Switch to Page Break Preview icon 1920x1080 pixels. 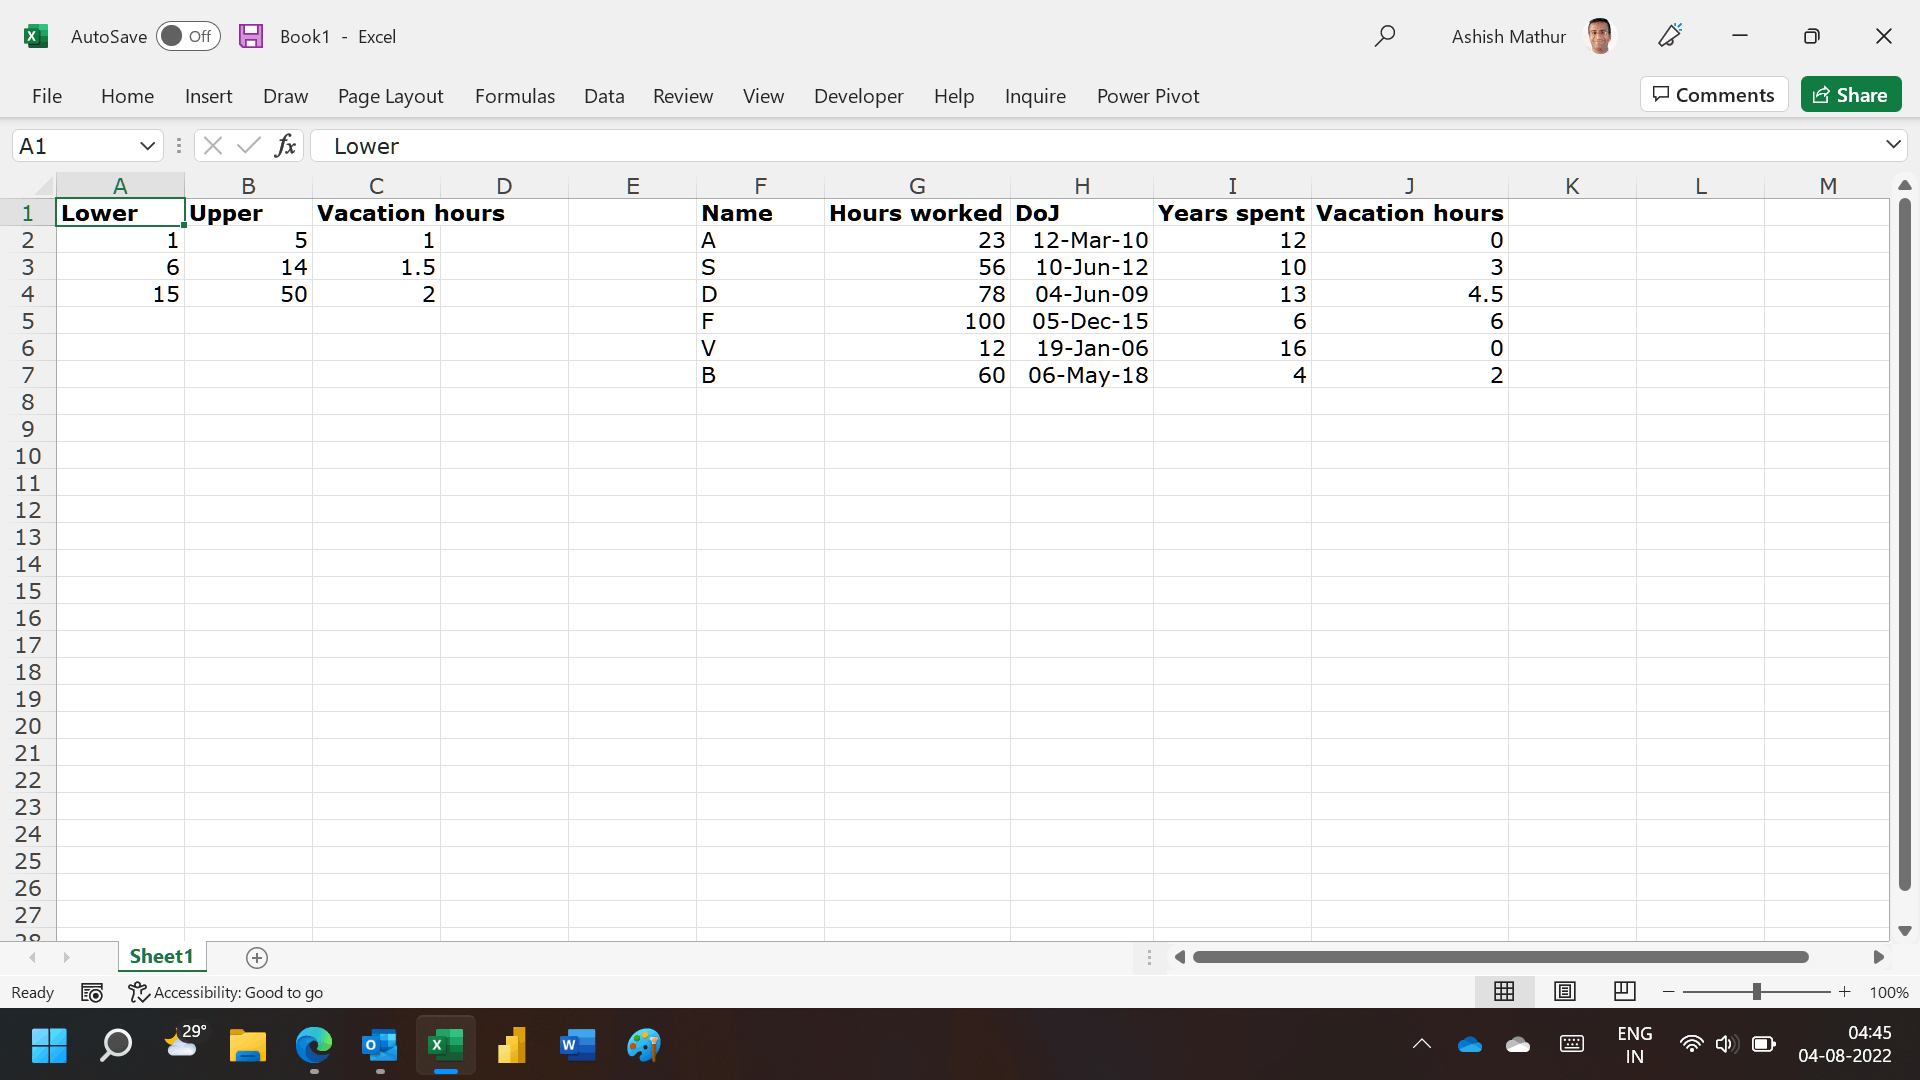click(1625, 991)
